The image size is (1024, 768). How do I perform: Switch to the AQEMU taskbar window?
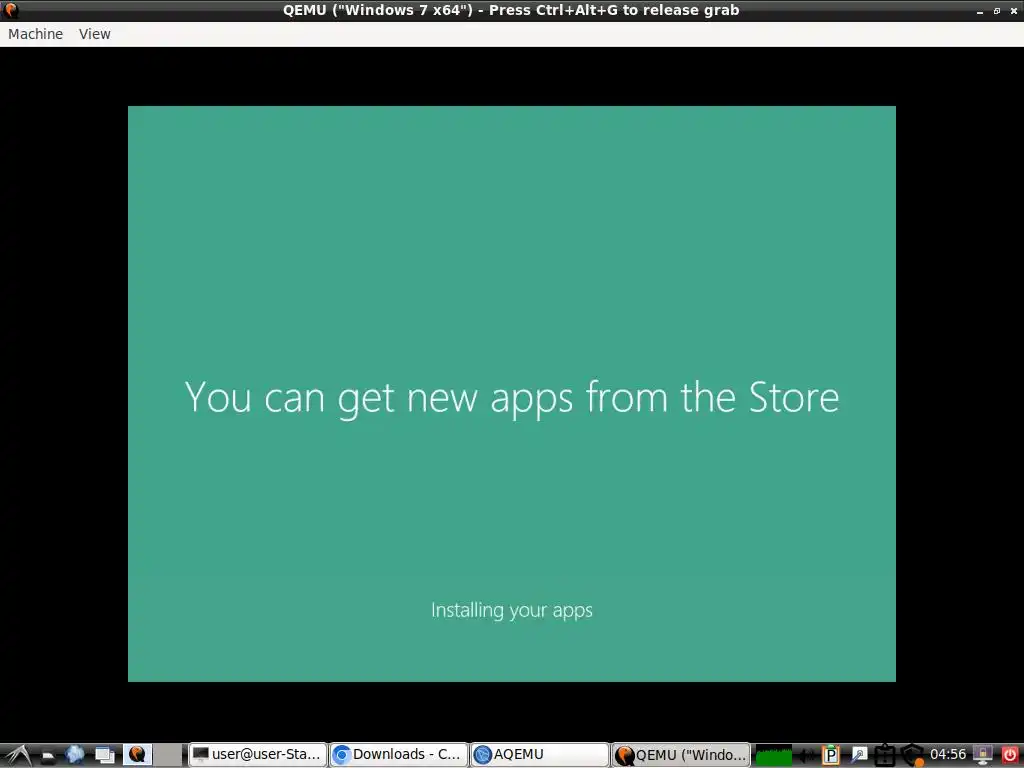pos(540,755)
